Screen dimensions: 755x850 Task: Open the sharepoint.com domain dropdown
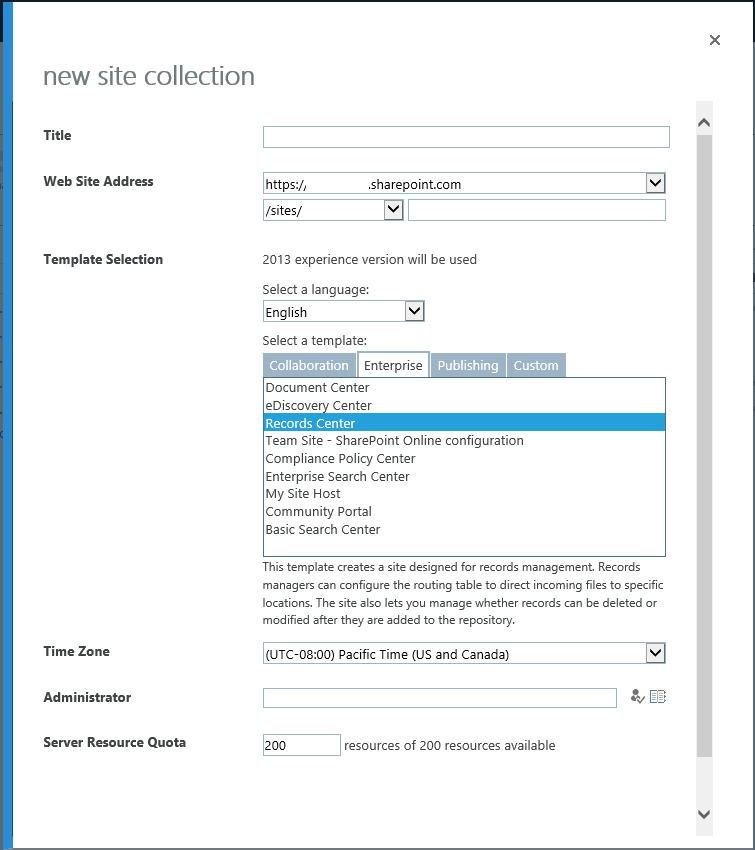point(655,183)
